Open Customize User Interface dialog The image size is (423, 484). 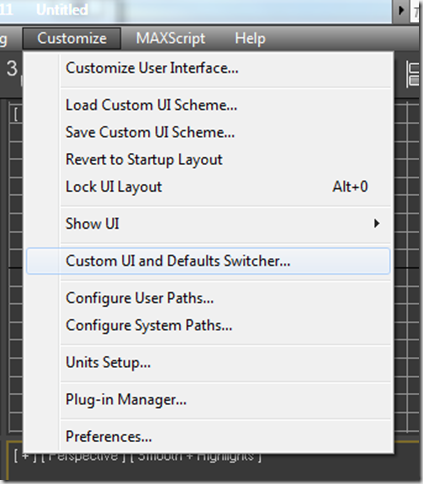[x=208, y=68]
